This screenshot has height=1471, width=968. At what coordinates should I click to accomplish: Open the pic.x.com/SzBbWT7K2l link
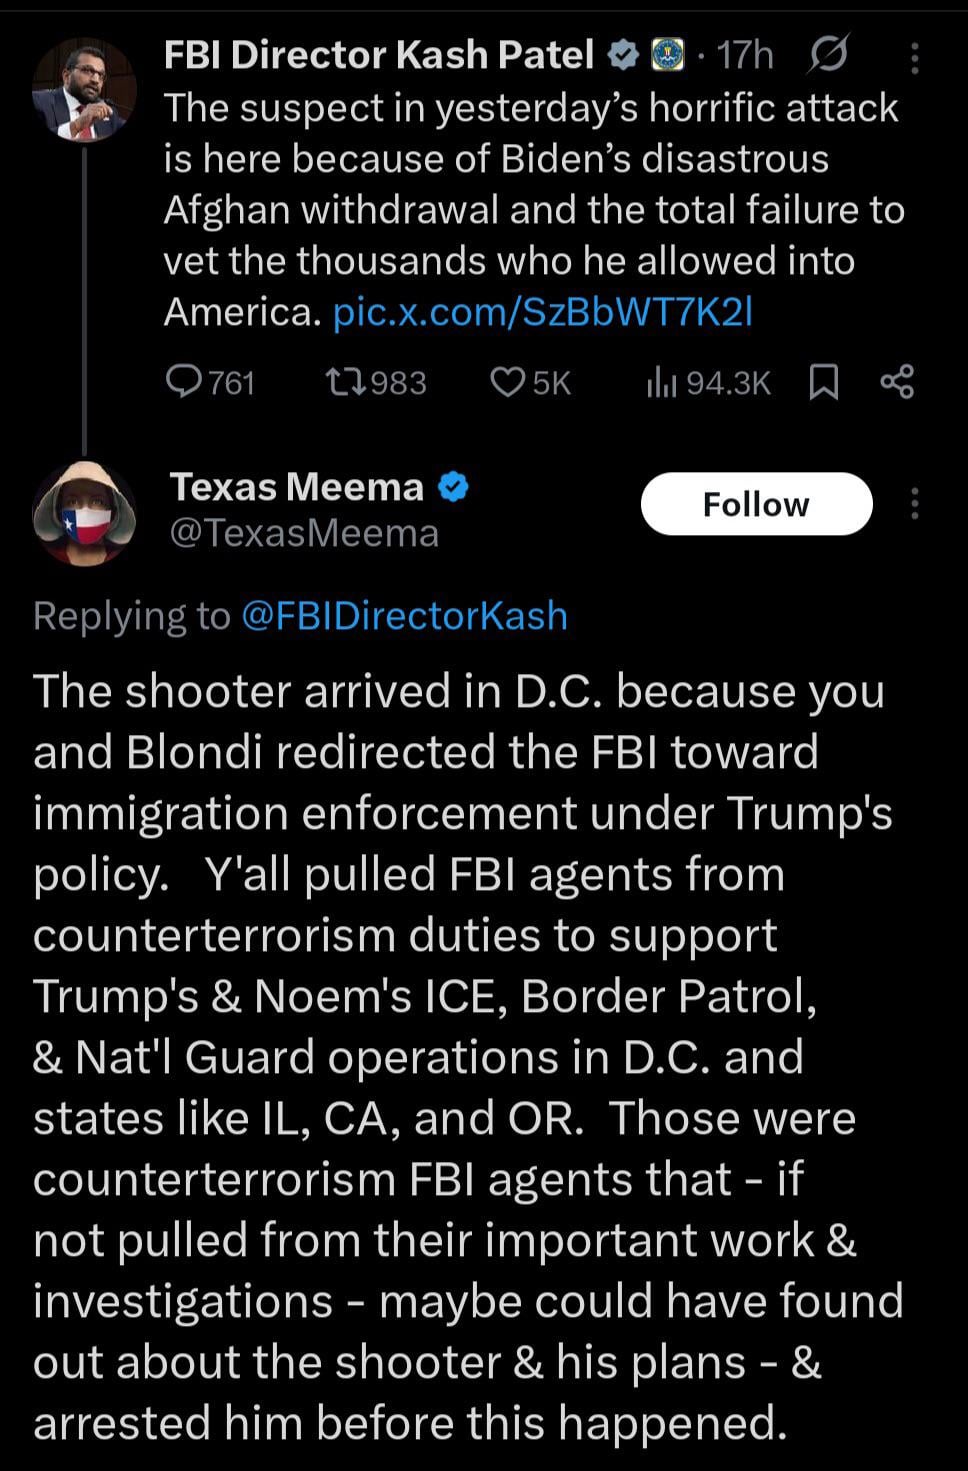[541, 312]
